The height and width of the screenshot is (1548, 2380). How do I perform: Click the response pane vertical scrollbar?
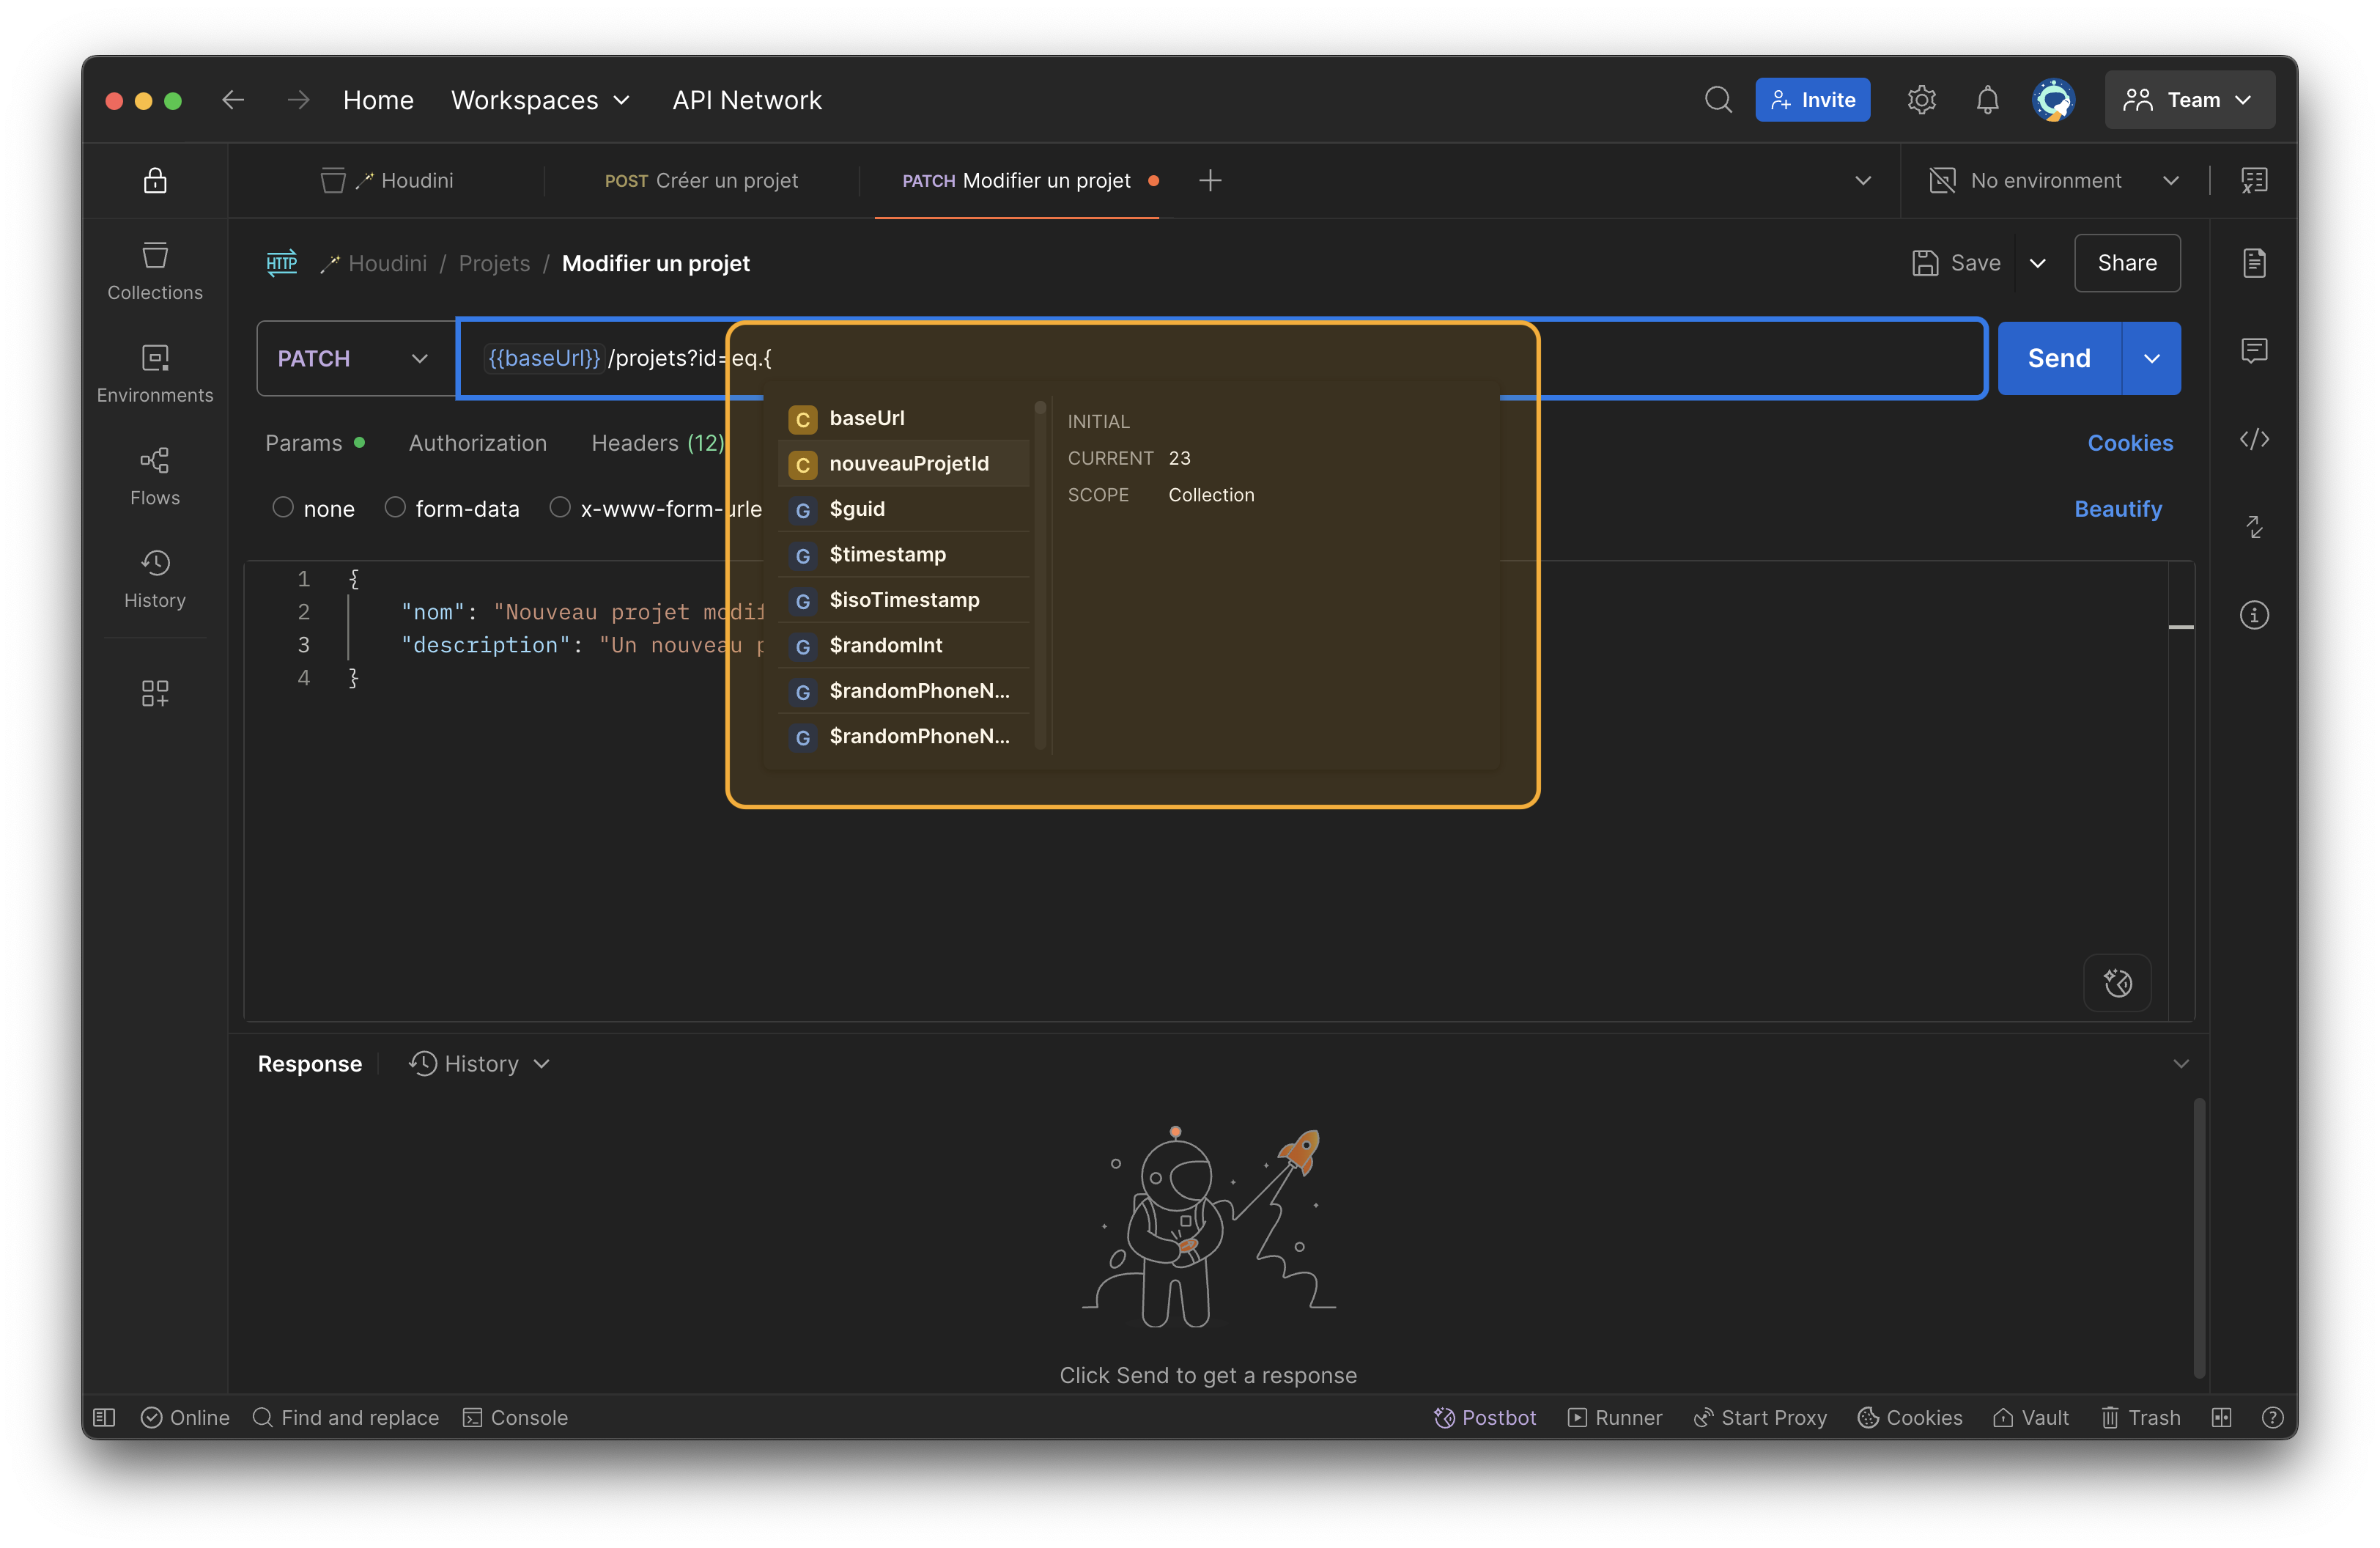[x=2198, y=1237]
